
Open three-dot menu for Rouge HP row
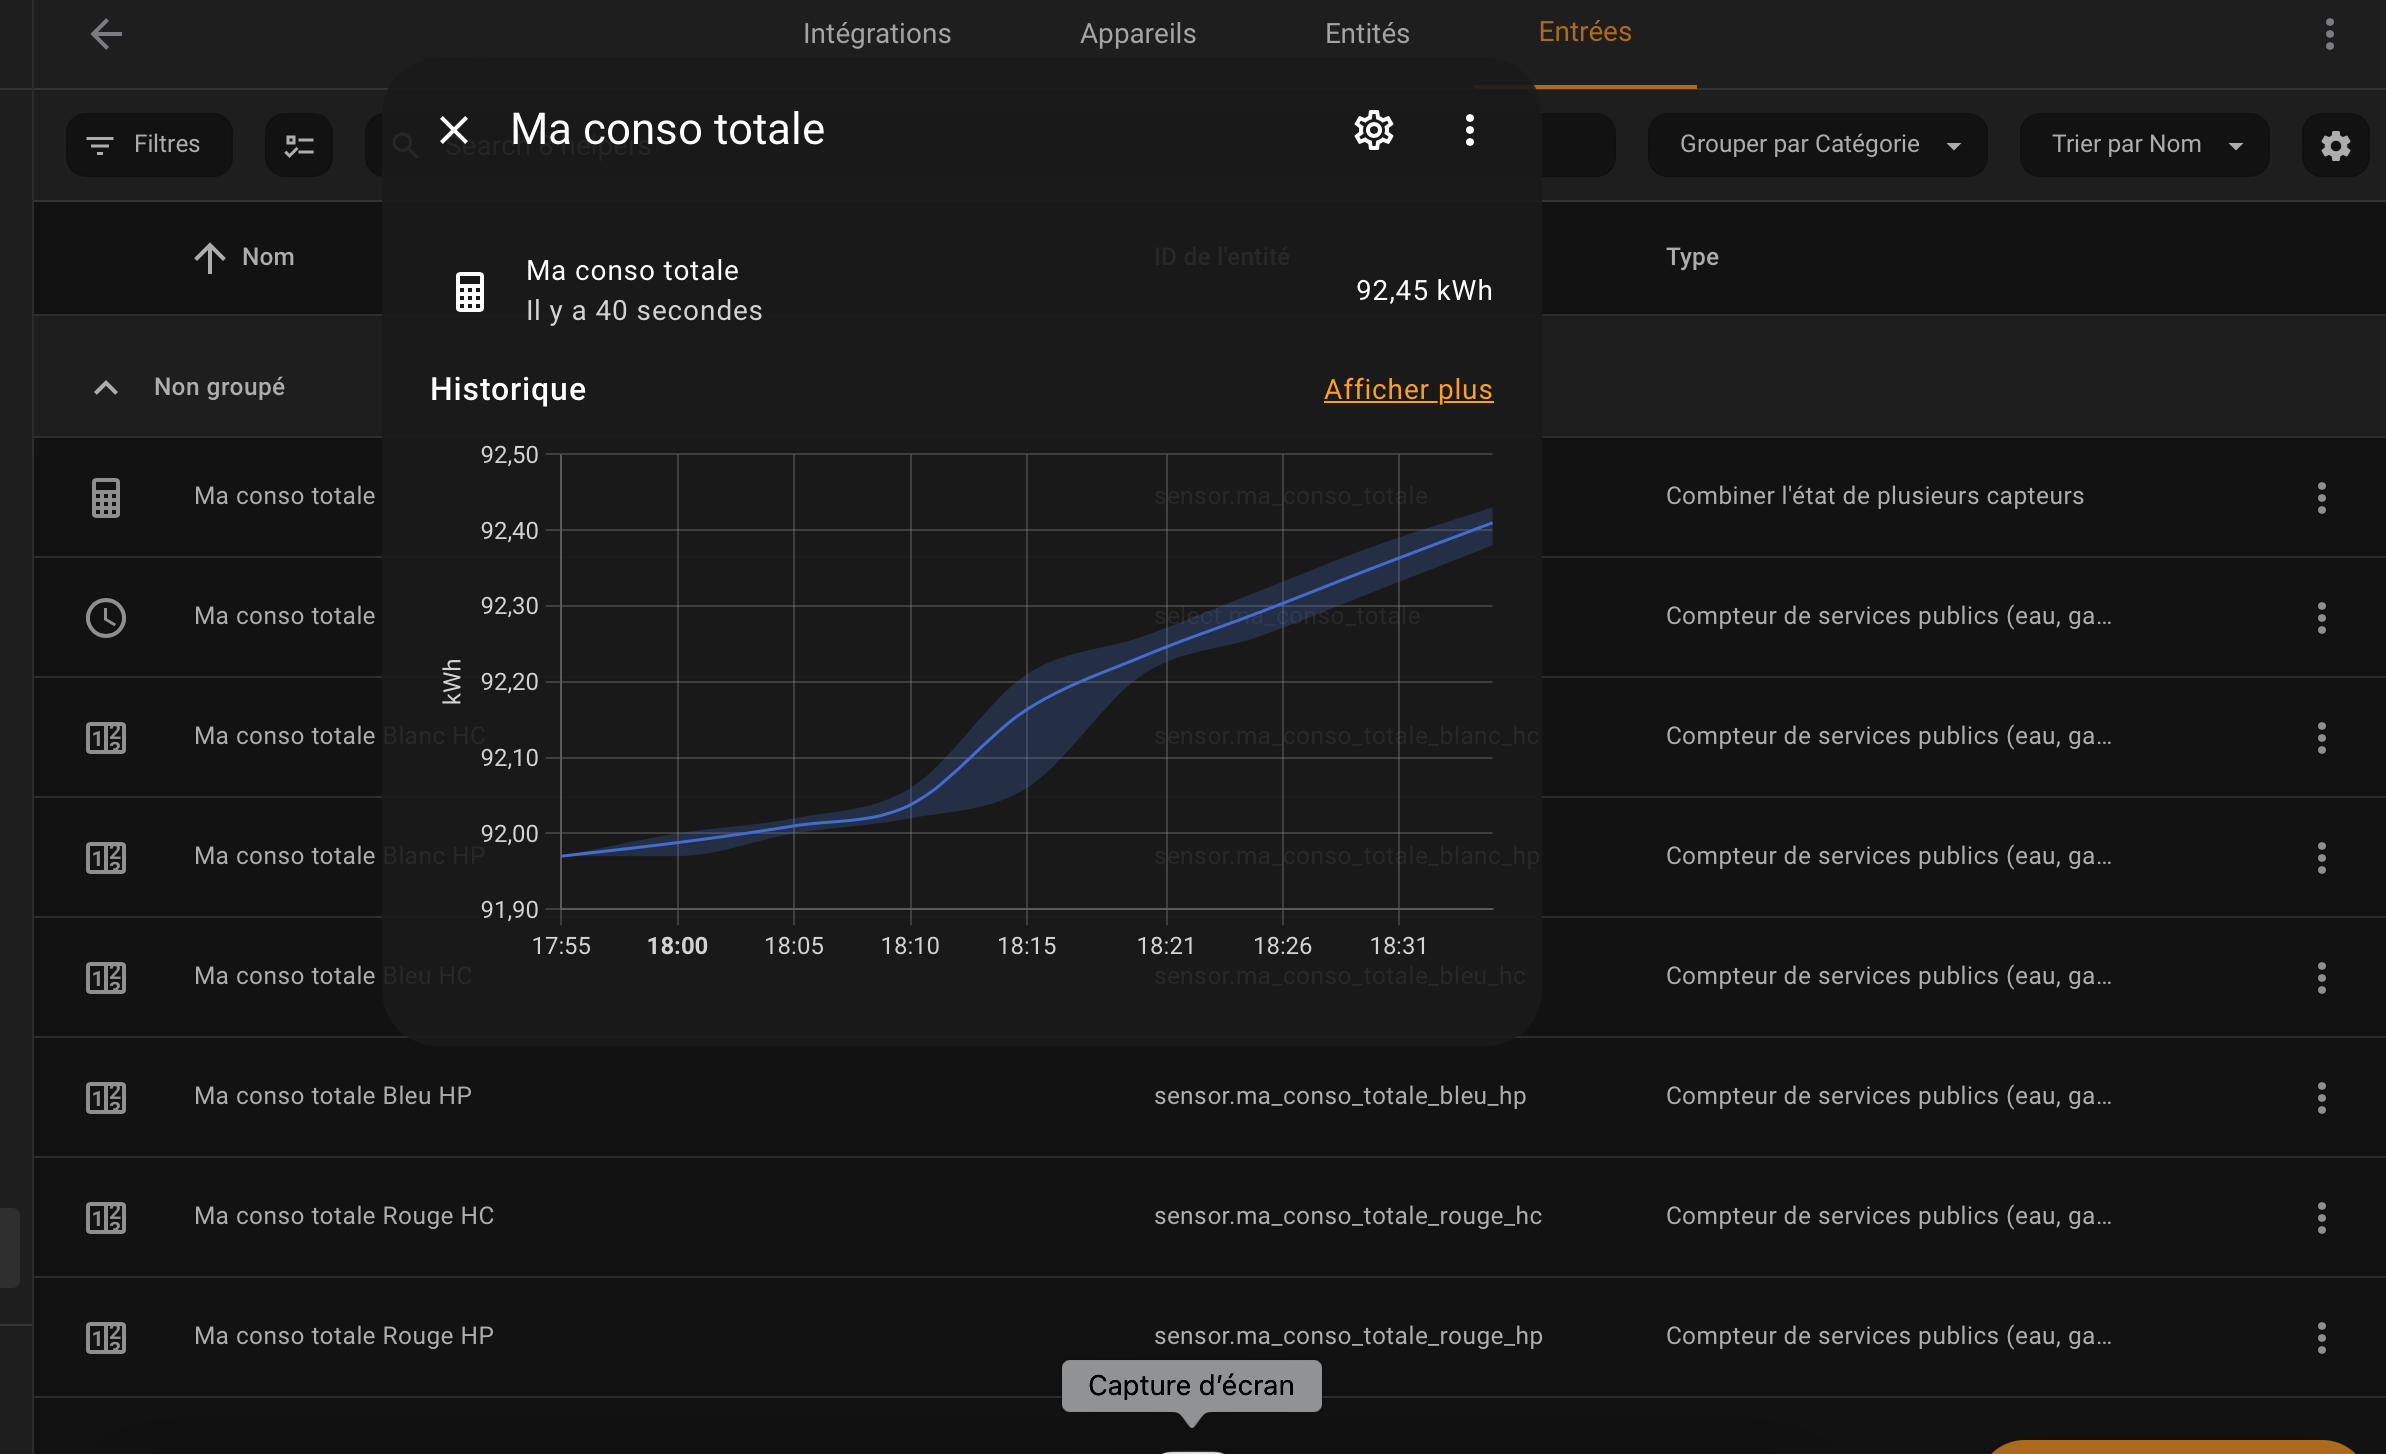pos(2321,1337)
